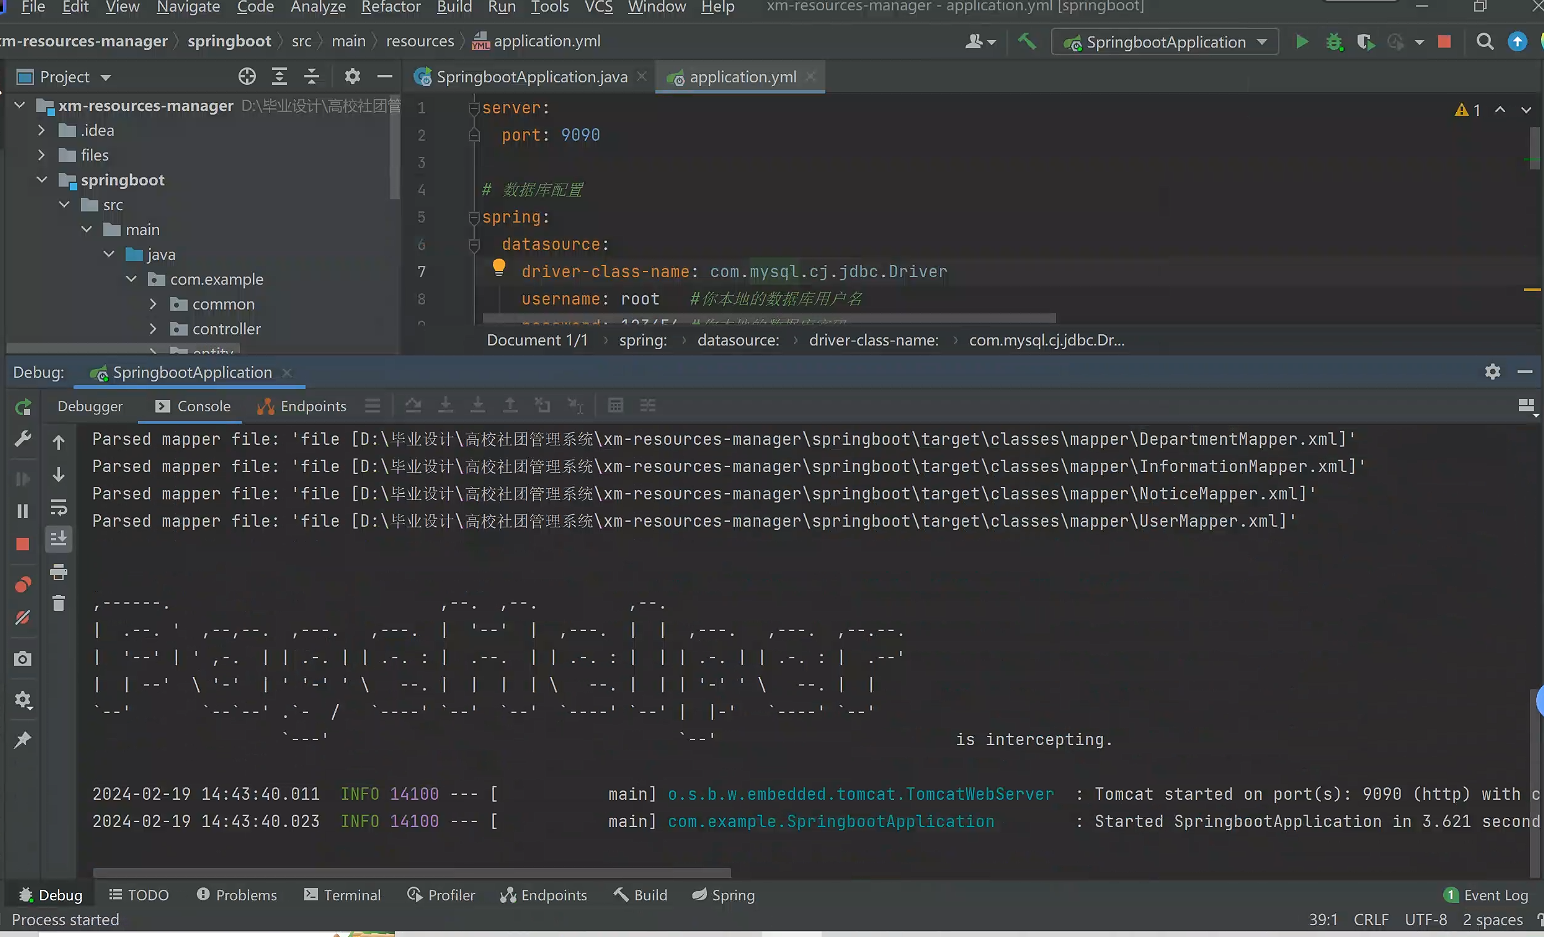
Task: Run with coverage shield icon
Action: click(x=1365, y=42)
